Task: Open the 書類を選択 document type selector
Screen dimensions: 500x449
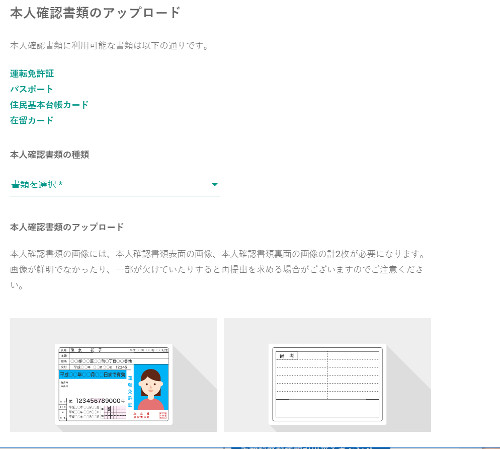Action: [115, 184]
